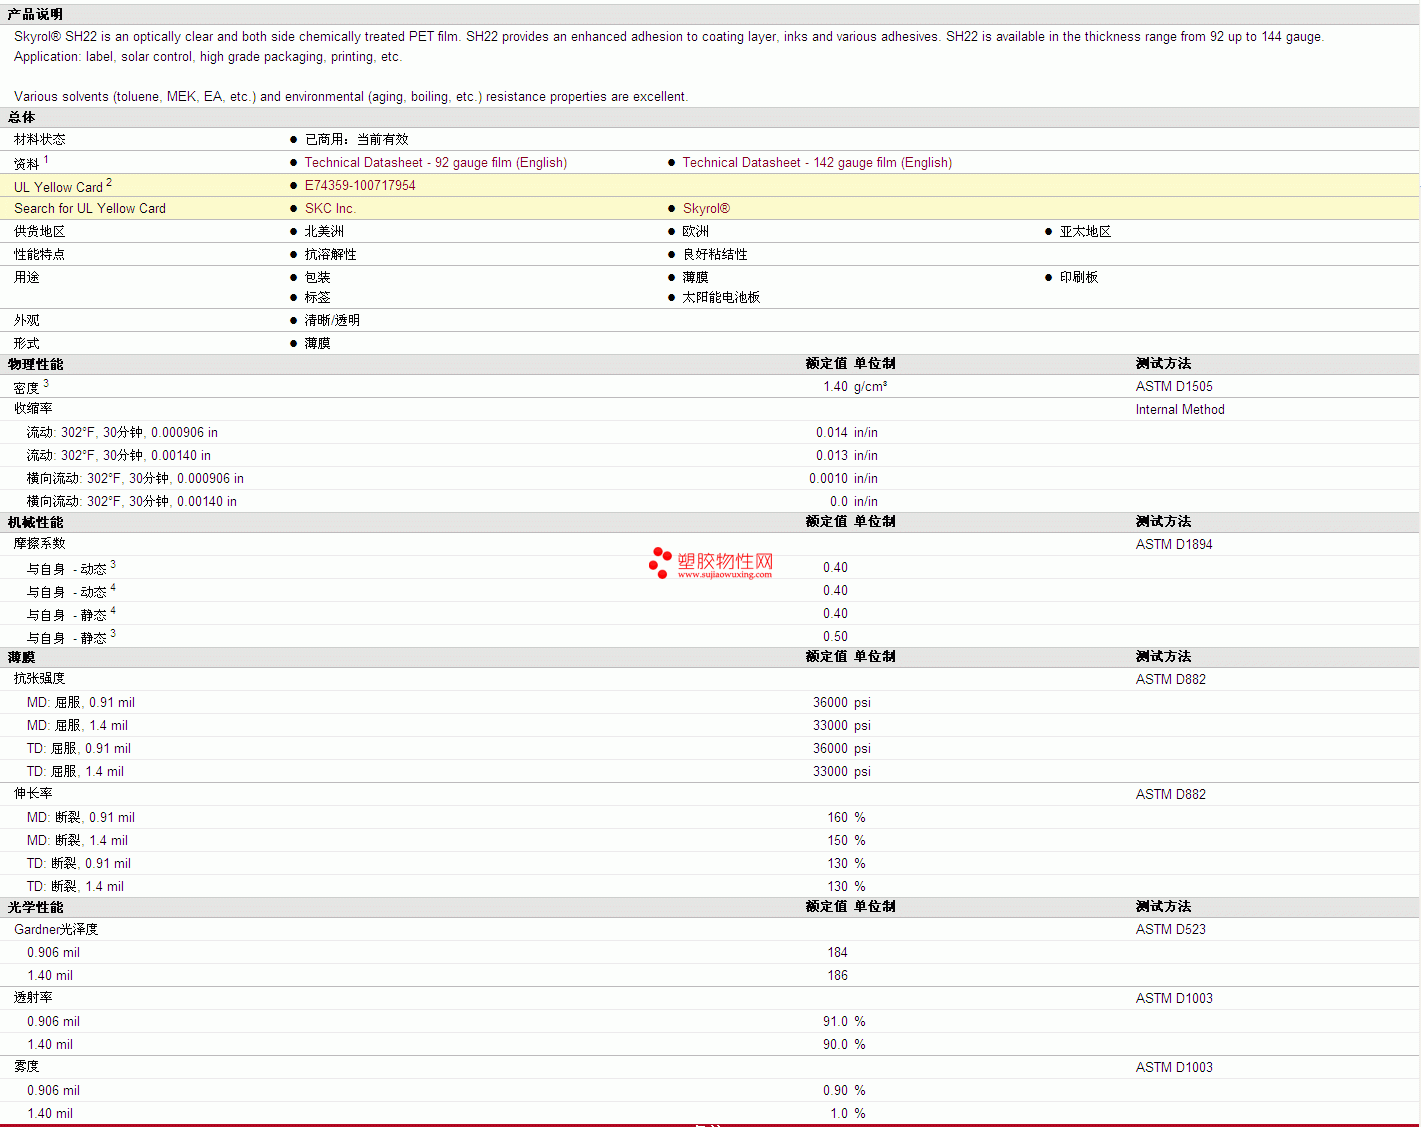Click the friction coefficient value 0.50

[x=835, y=637]
